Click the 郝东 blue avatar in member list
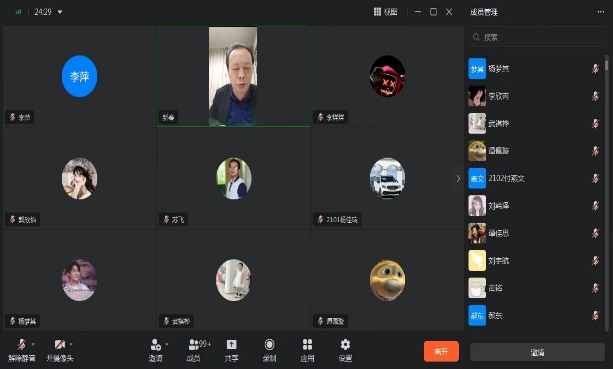This screenshot has width=613, height=369. (477, 315)
